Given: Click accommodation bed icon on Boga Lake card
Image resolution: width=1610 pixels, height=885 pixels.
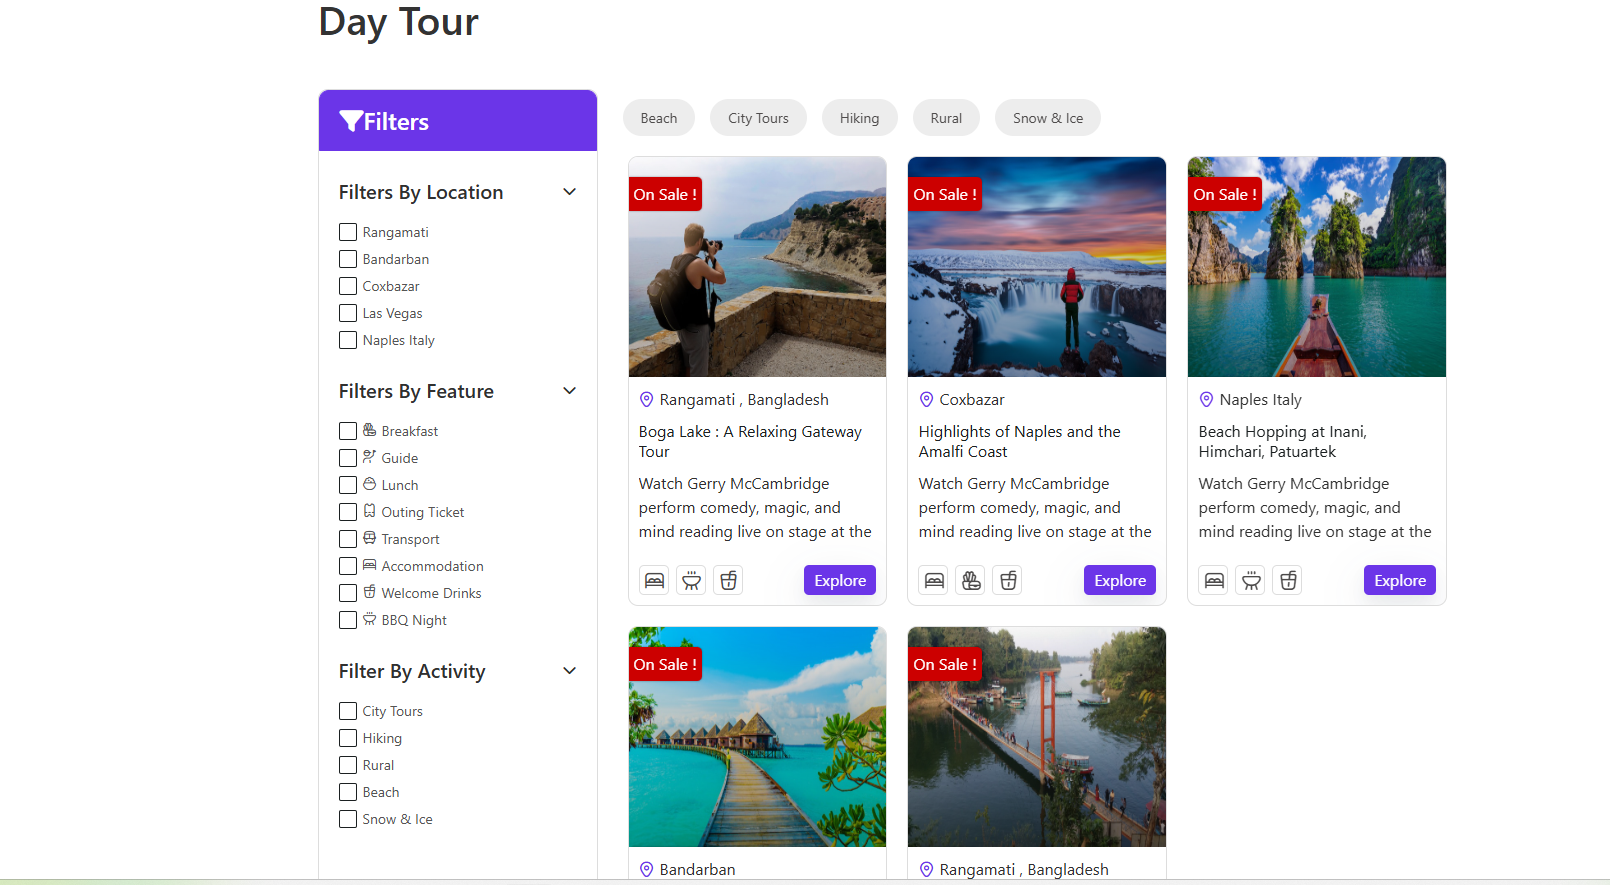Looking at the screenshot, I should pos(655,581).
